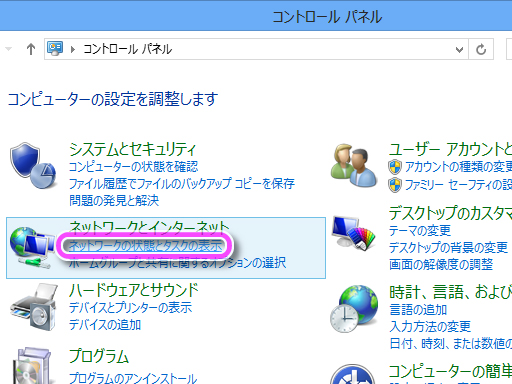This screenshot has height=384, width=512.
Task: Click the Hardware and Sound printer icon
Action: click(x=33, y=307)
